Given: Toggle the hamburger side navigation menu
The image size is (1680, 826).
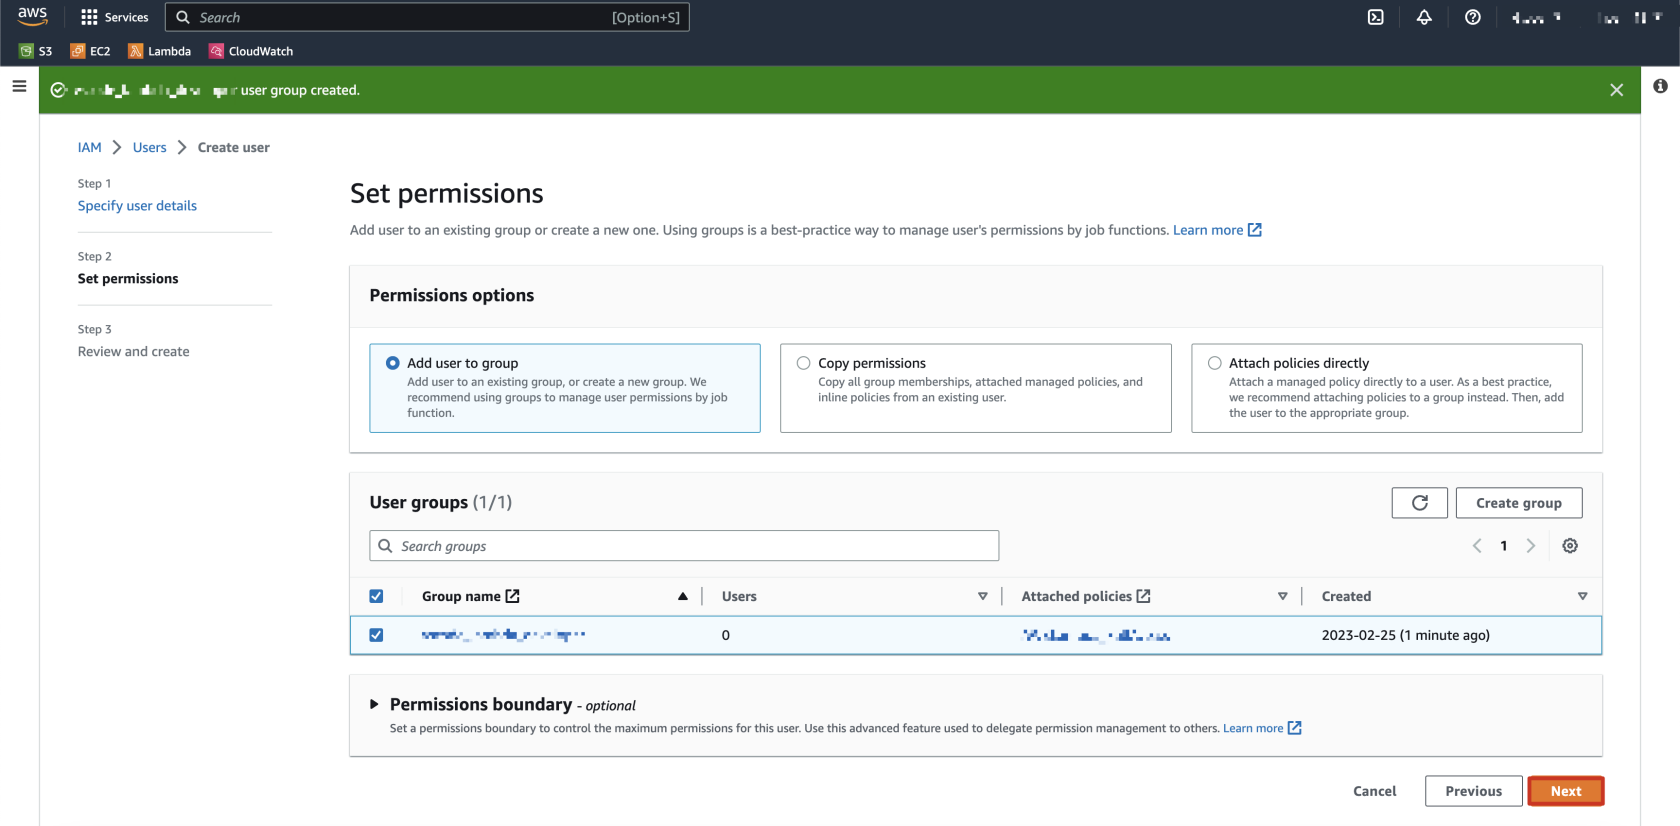Looking at the screenshot, I should pyautogui.click(x=19, y=87).
